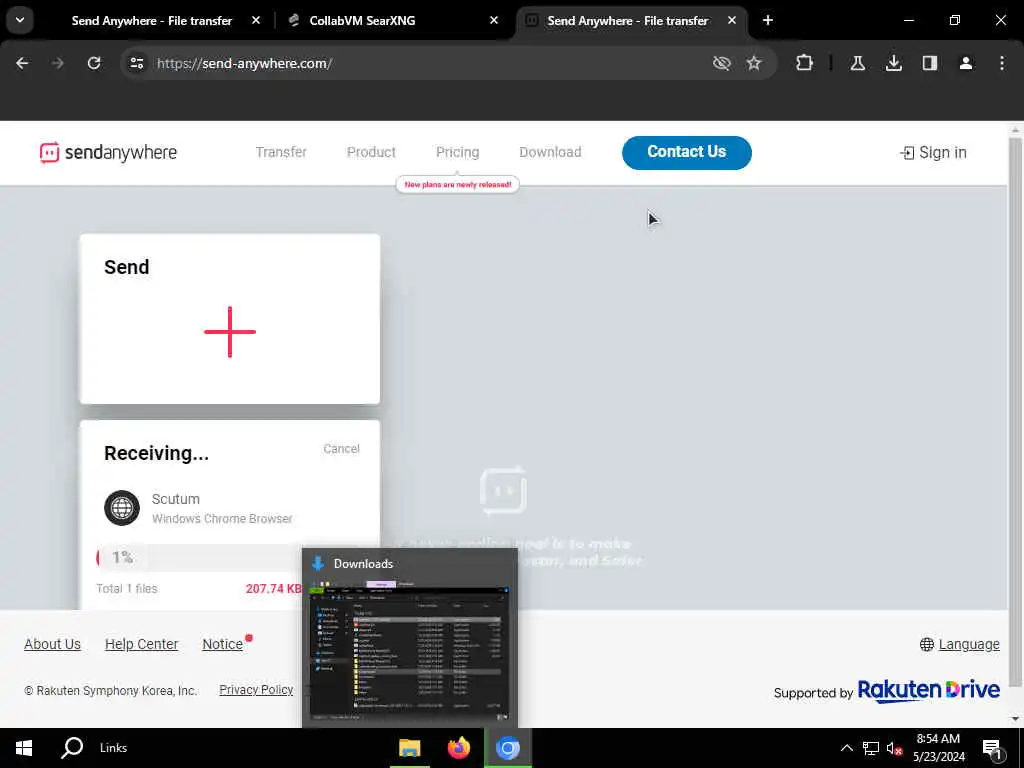The width and height of the screenshot is (1024, 768).
Task: Click the 1% transfer progress bar
Action: click(199, 558)
